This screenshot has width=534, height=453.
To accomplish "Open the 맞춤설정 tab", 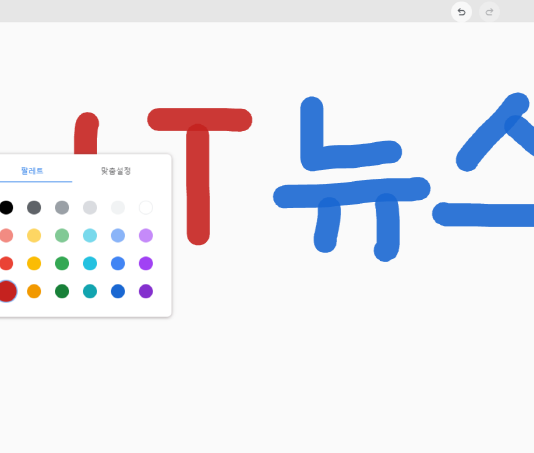I will click(x=116, y=171).
